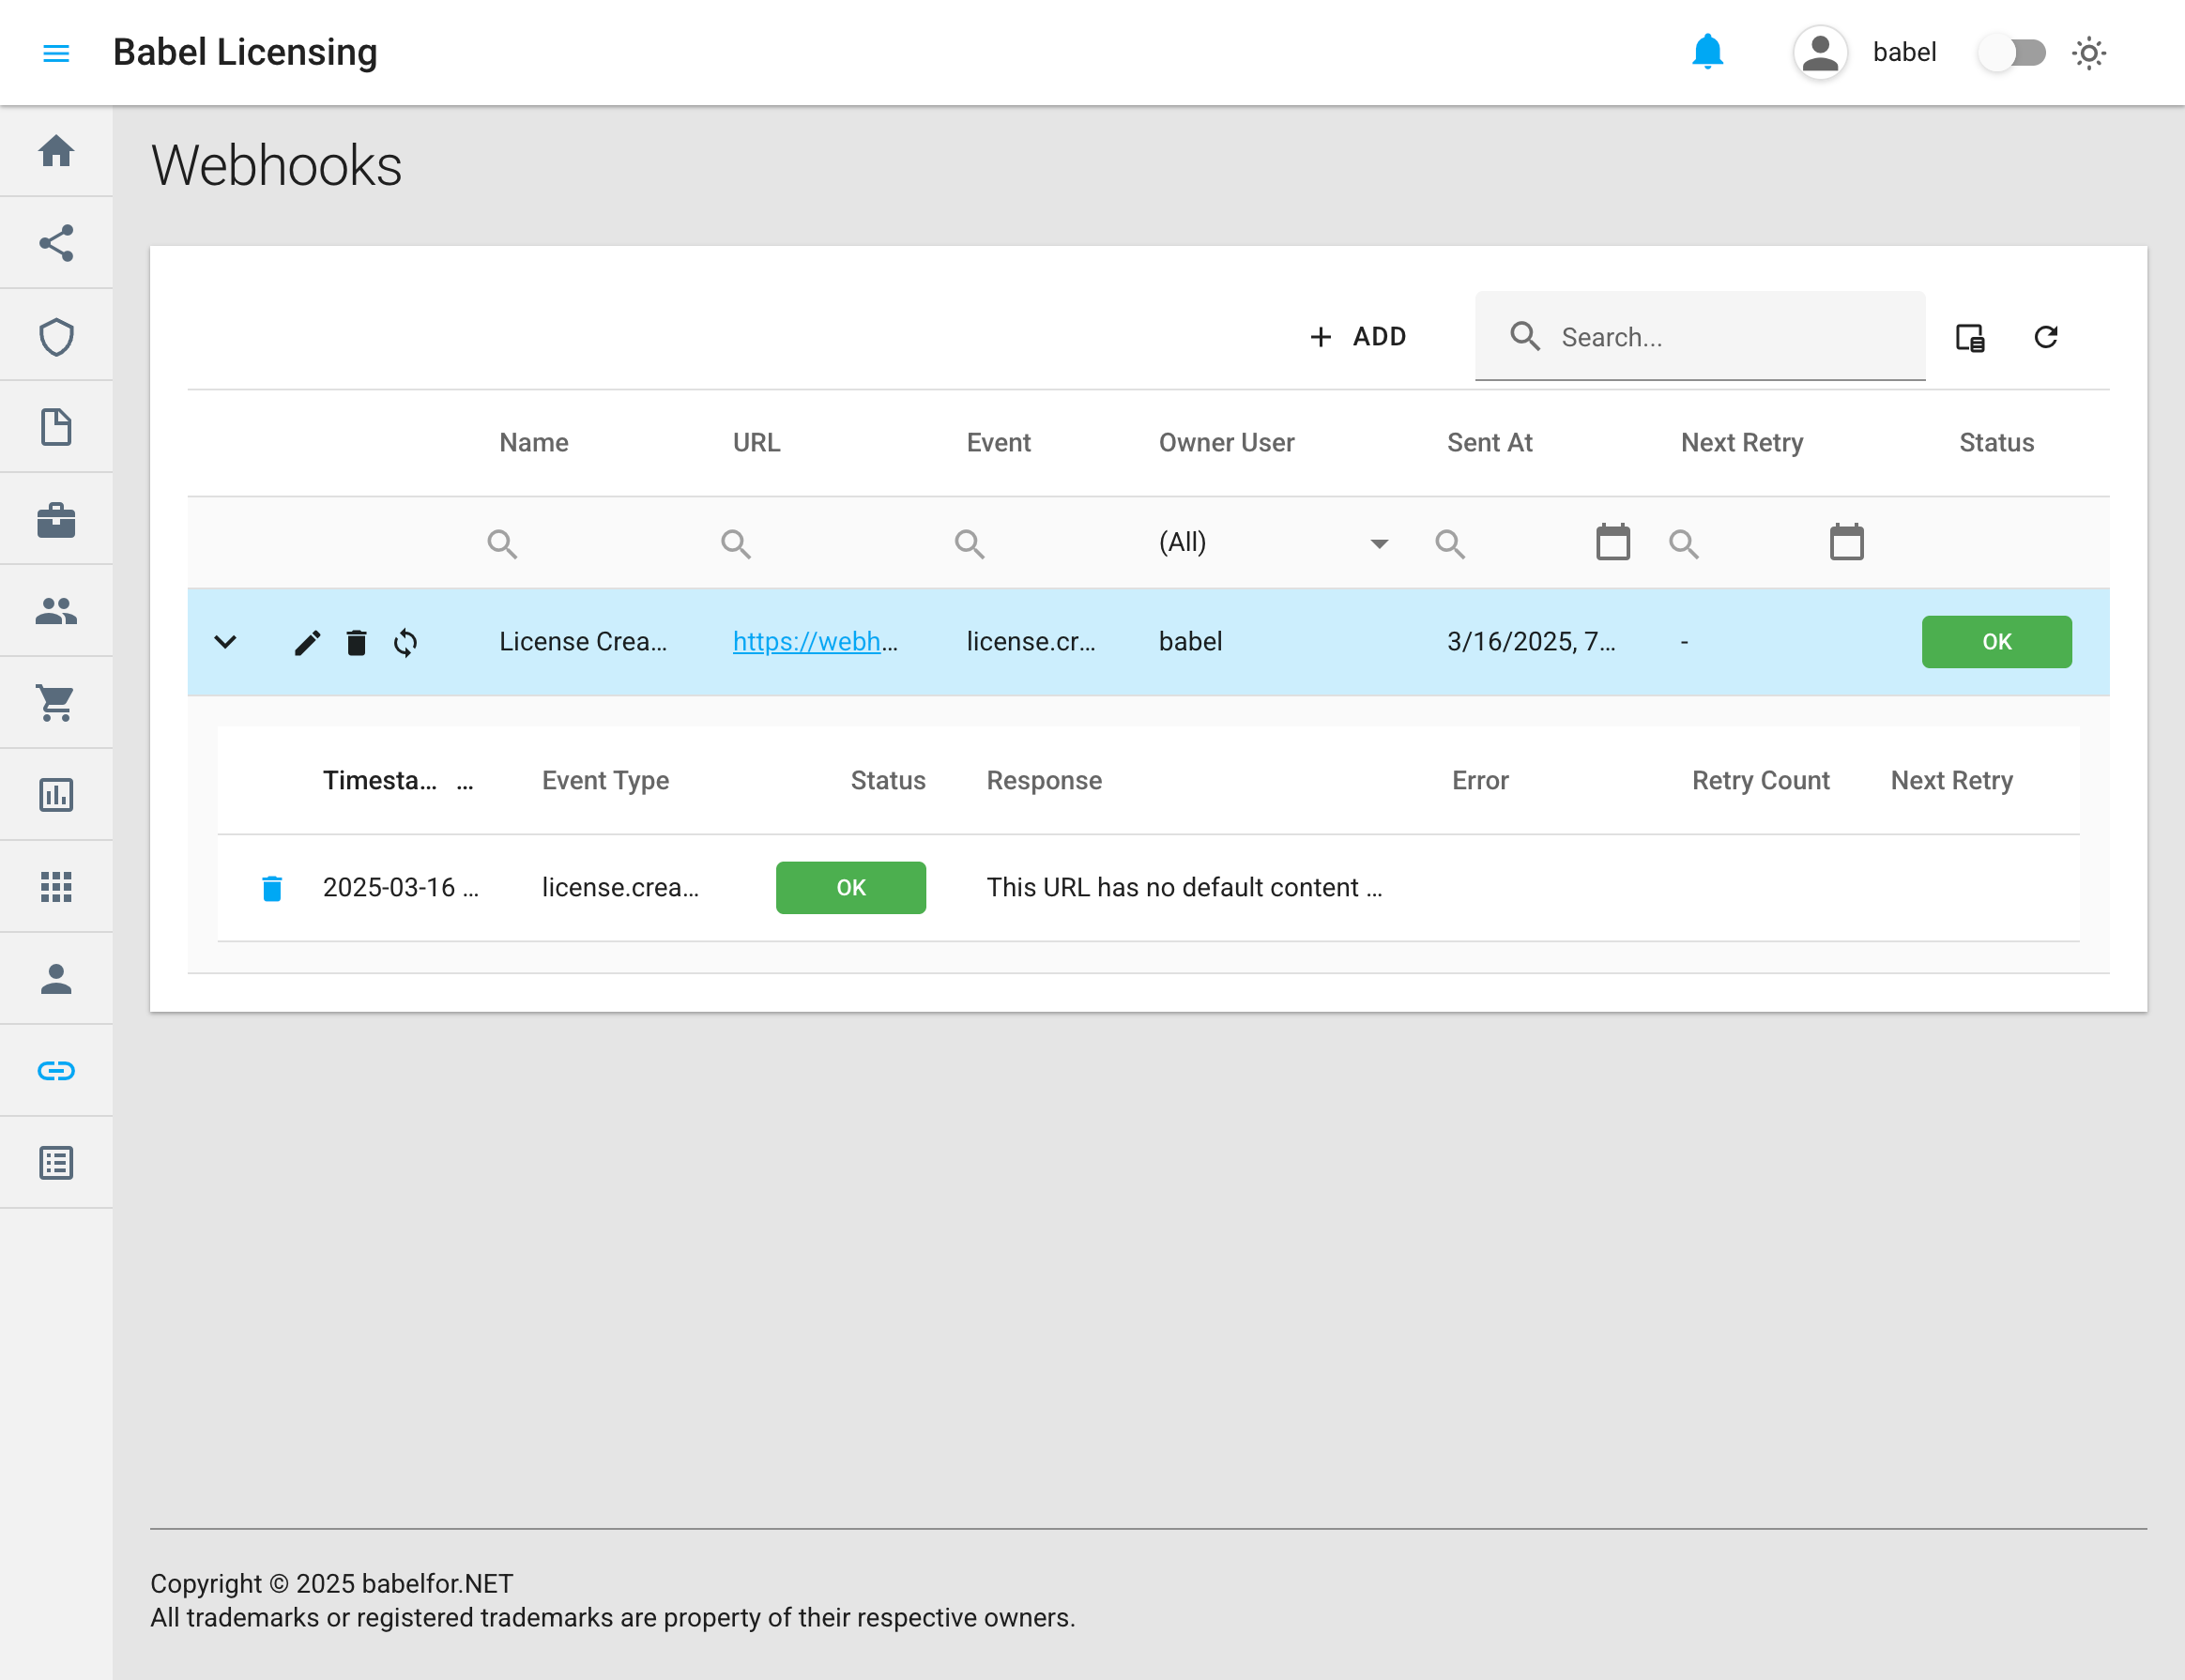Open the babel user profile avatar
The height and width of the screenshot is (1680, 2185).
[x=1819, y=52]
